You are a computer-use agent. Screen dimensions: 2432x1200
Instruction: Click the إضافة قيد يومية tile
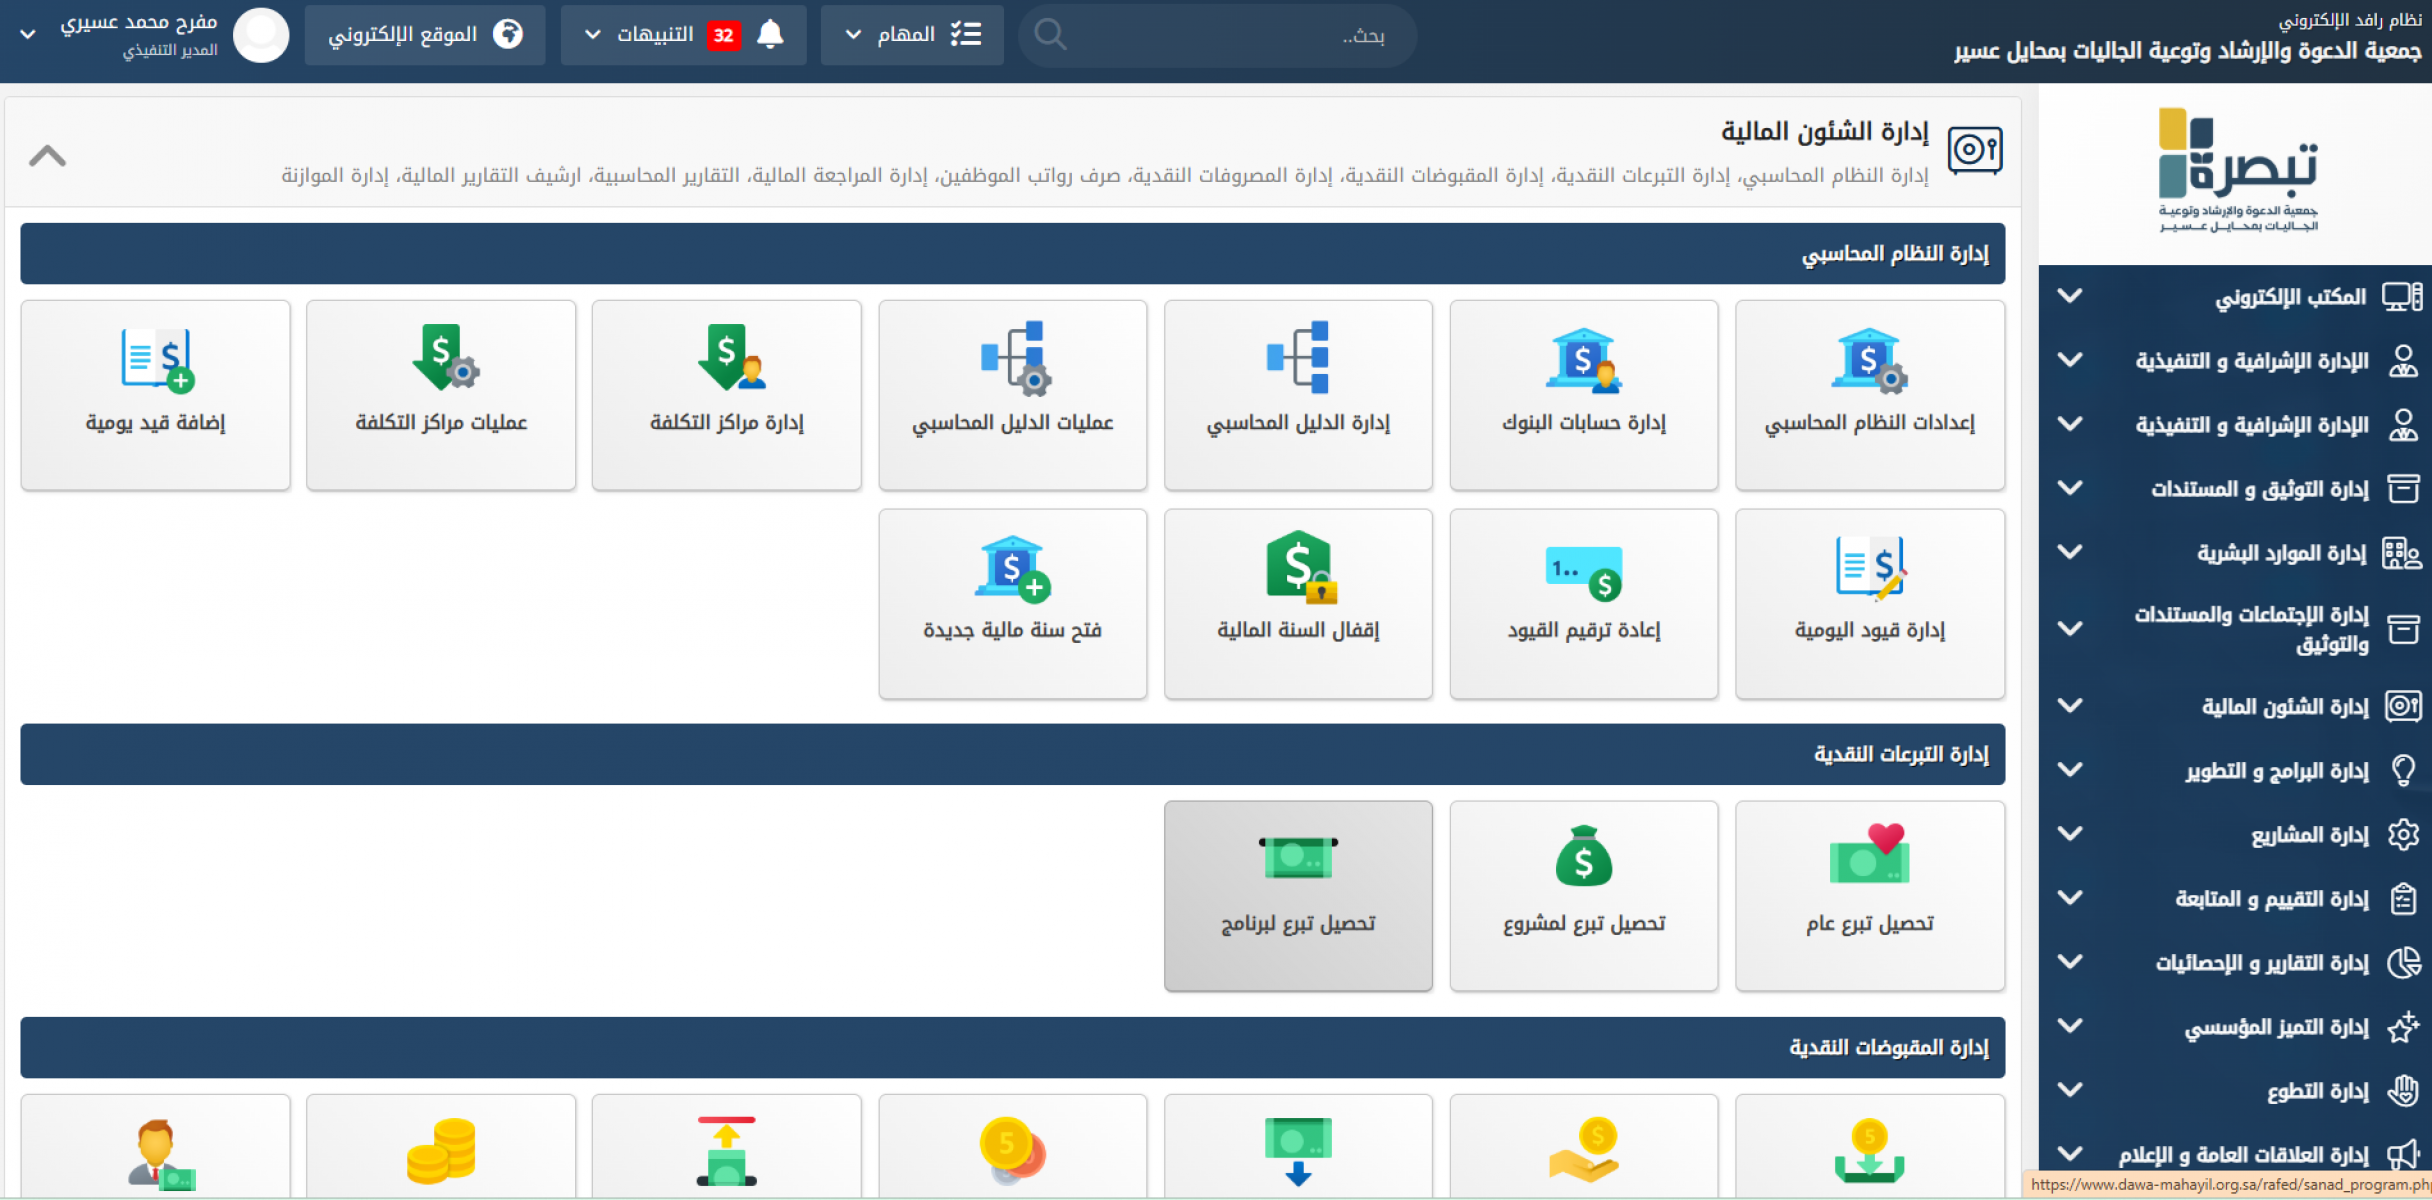pyautogui.click(x=155, y=395)
